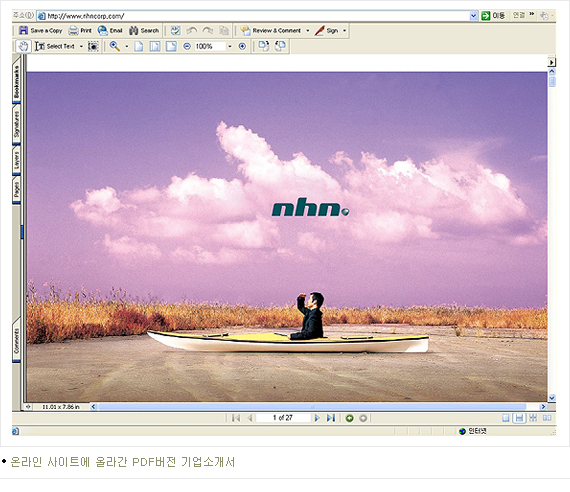The width and height of the screenshot is (570, 492).
Task: Set view to Fit Page icon
Action: pyautogui.click(x=155, y=46)
